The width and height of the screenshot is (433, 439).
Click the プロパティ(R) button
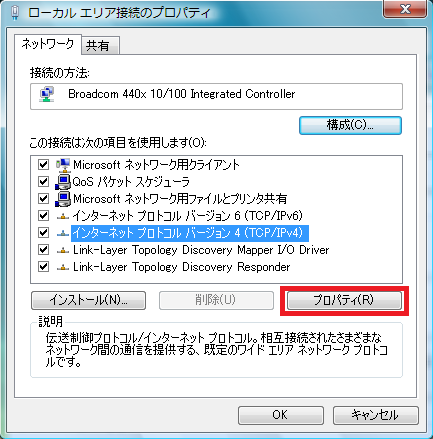pyautogui.click(x=344, y=300)
